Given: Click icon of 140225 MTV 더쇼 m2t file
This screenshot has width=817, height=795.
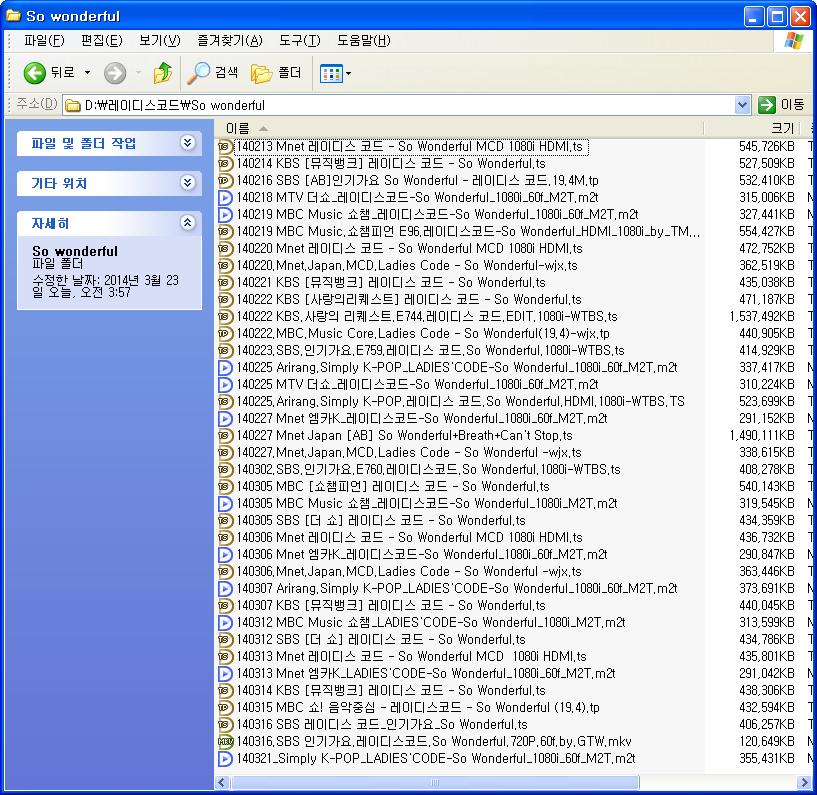Looking at the screenshot, I should 225,384.
